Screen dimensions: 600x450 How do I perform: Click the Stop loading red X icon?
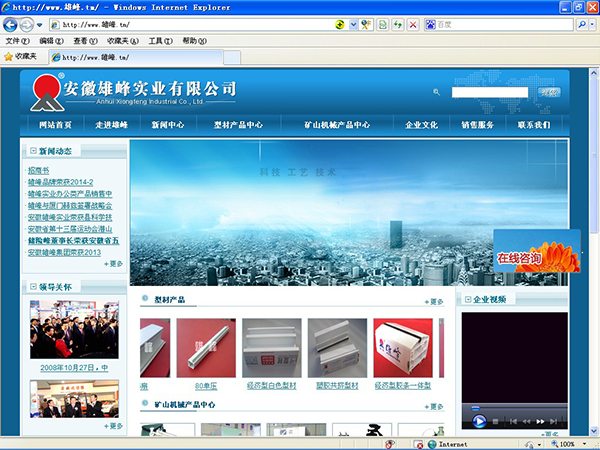click(413, 23)
